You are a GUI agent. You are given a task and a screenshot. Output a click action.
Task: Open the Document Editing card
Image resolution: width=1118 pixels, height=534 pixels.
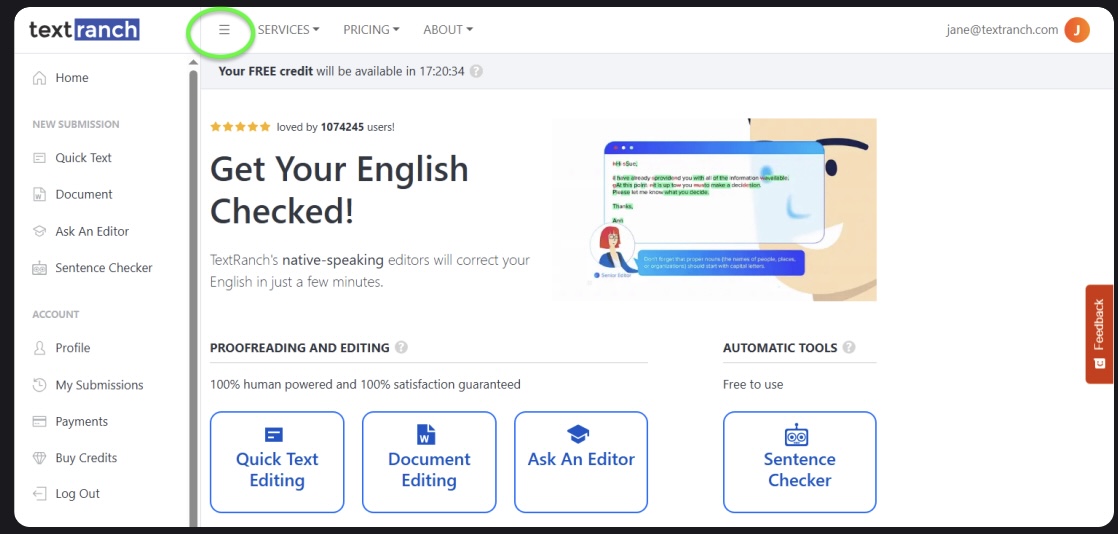click(x=429, y=462)
